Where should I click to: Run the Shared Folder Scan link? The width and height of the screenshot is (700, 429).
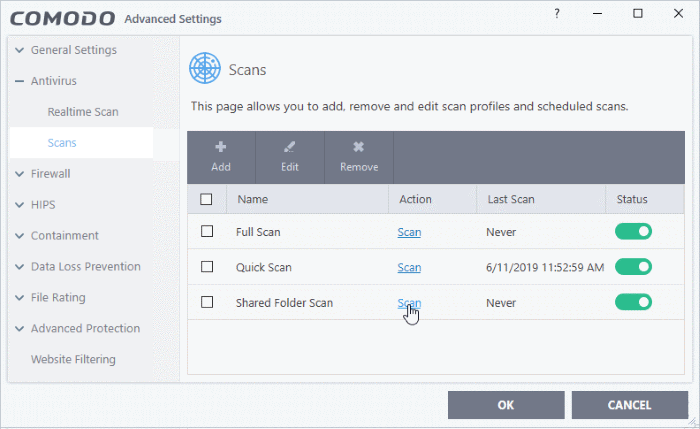(x=409, y=303)
